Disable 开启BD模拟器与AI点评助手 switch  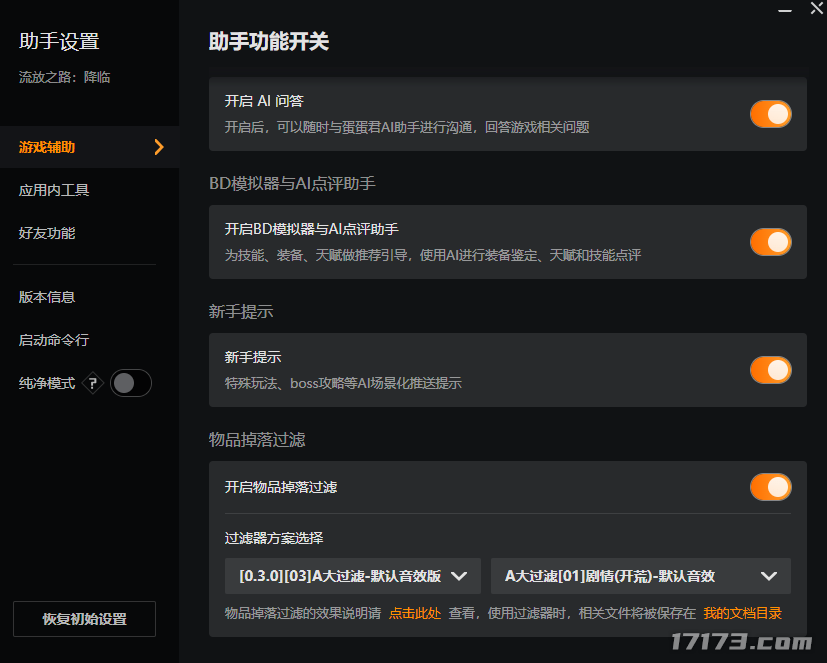tap(771, 242)
